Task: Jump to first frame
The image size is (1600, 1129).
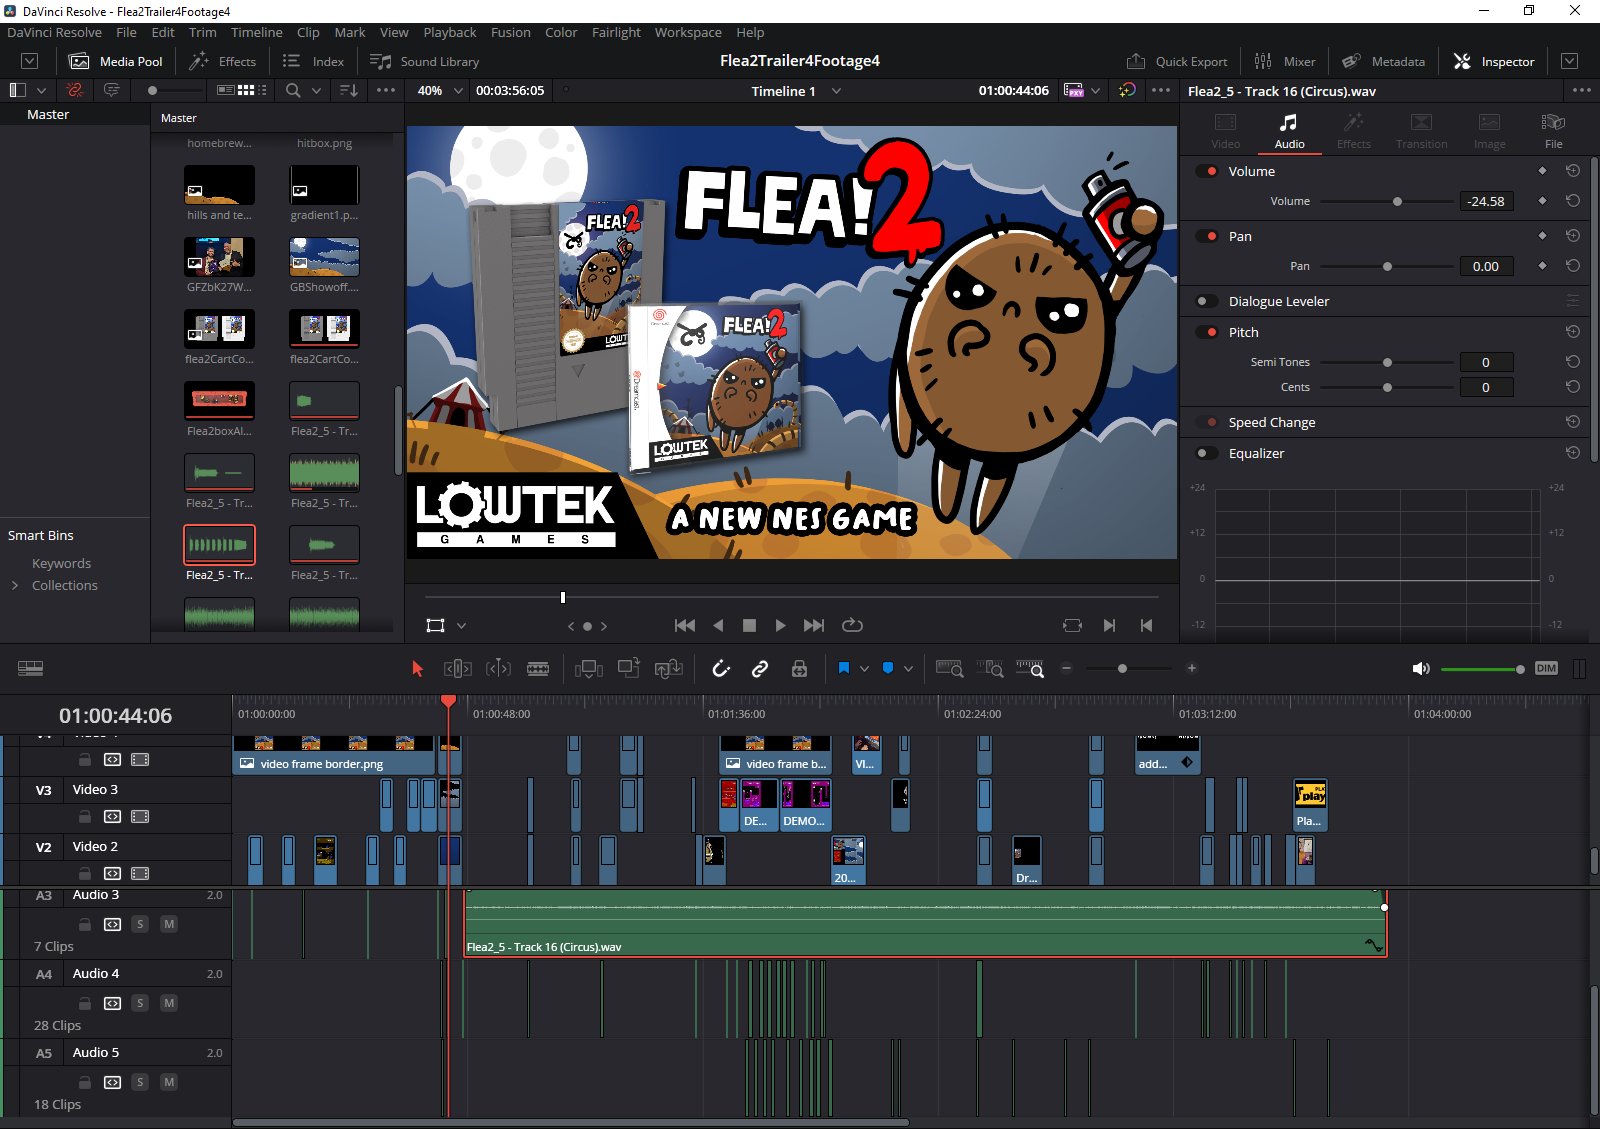Action: 685,625
